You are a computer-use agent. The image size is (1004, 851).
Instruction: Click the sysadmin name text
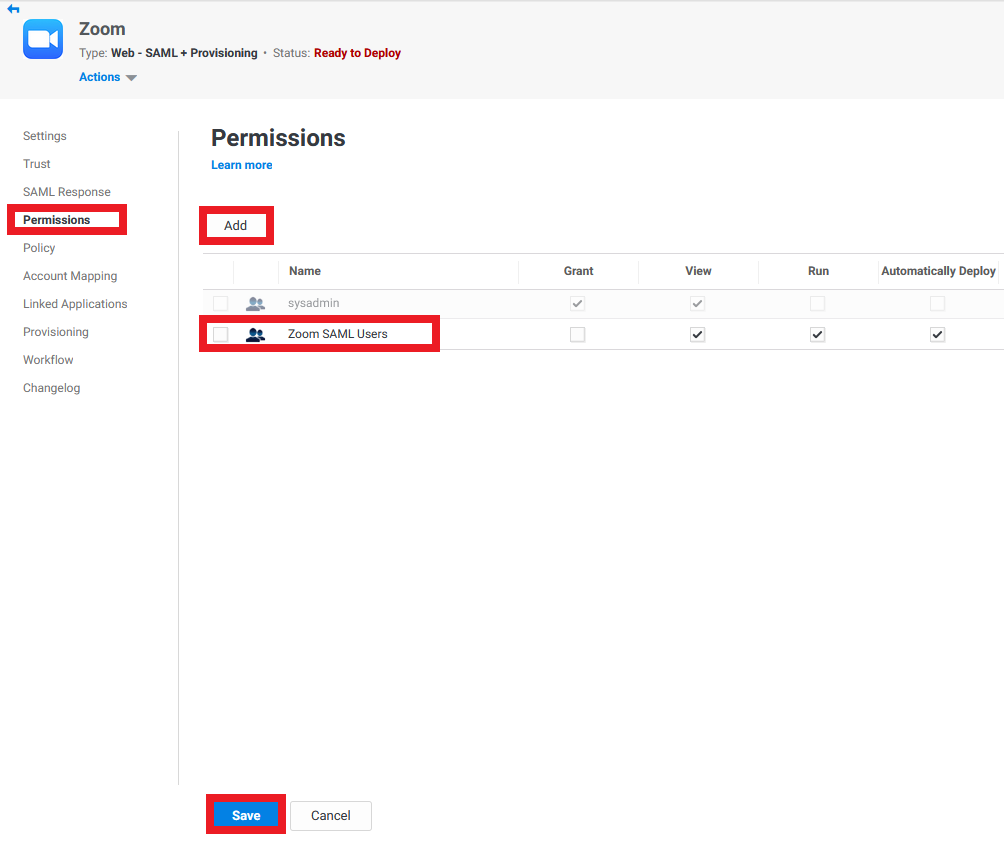(313, 303)
